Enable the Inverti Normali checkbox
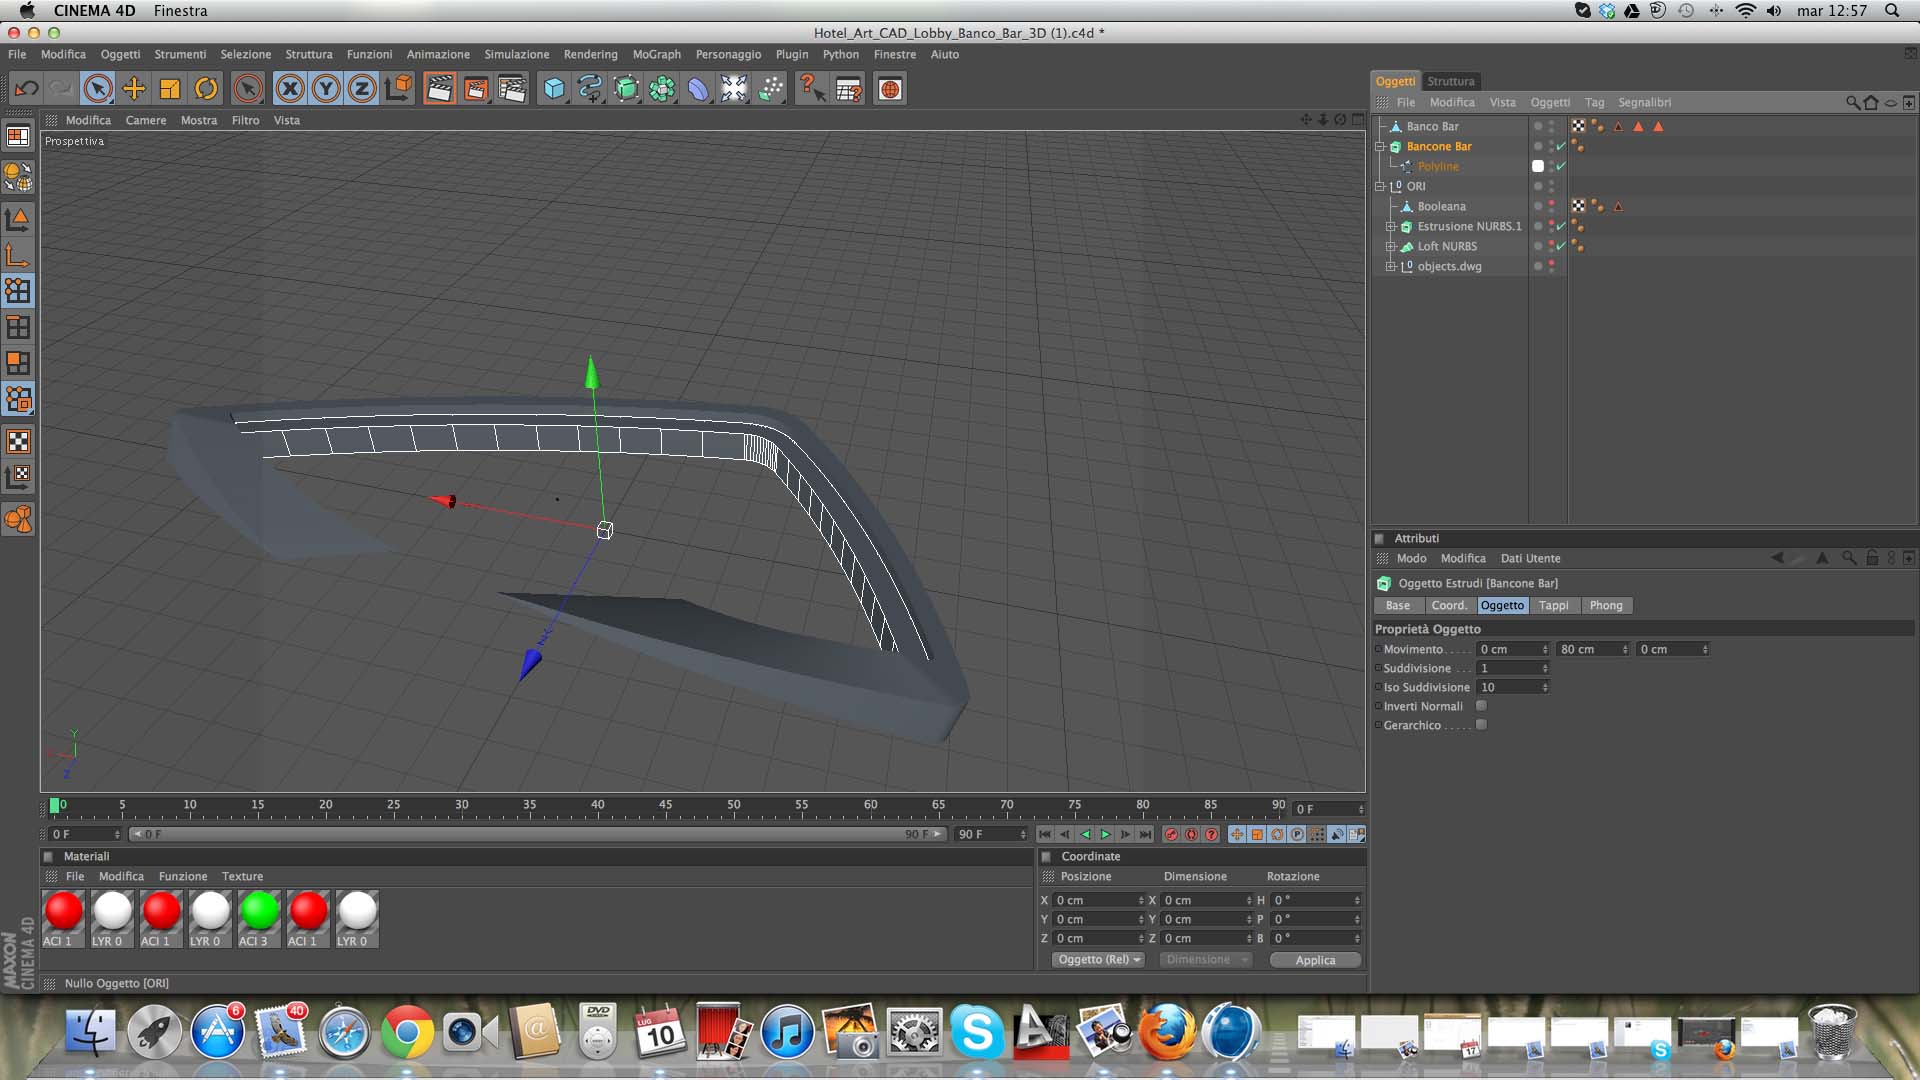This screenshot has width=1920, height=1080. point(1481,706)
